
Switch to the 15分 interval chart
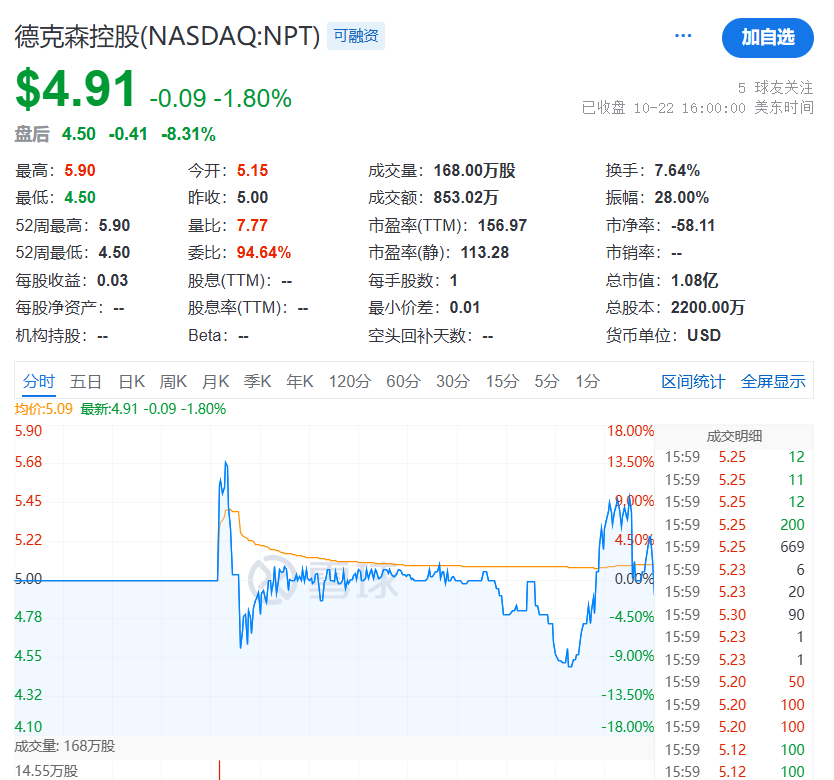pos(502,381)
